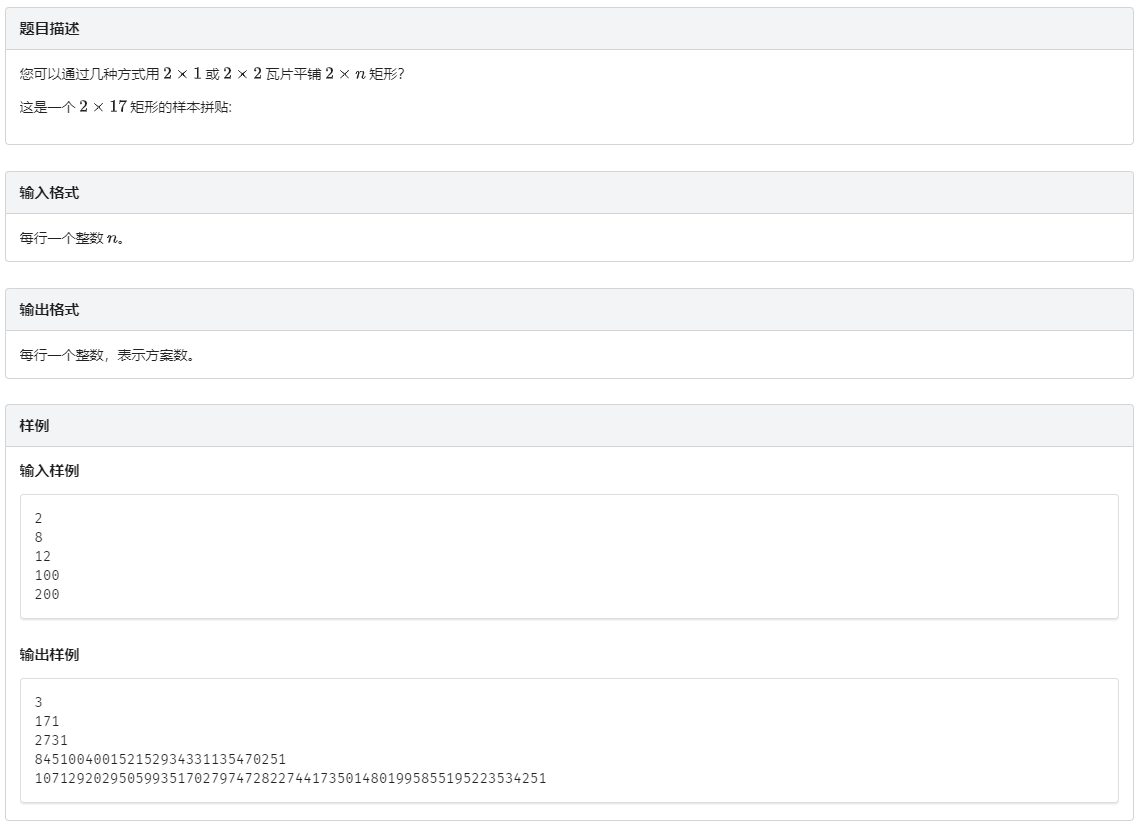Select the question text about tiling 2 × n 矩形

(211, 74)
